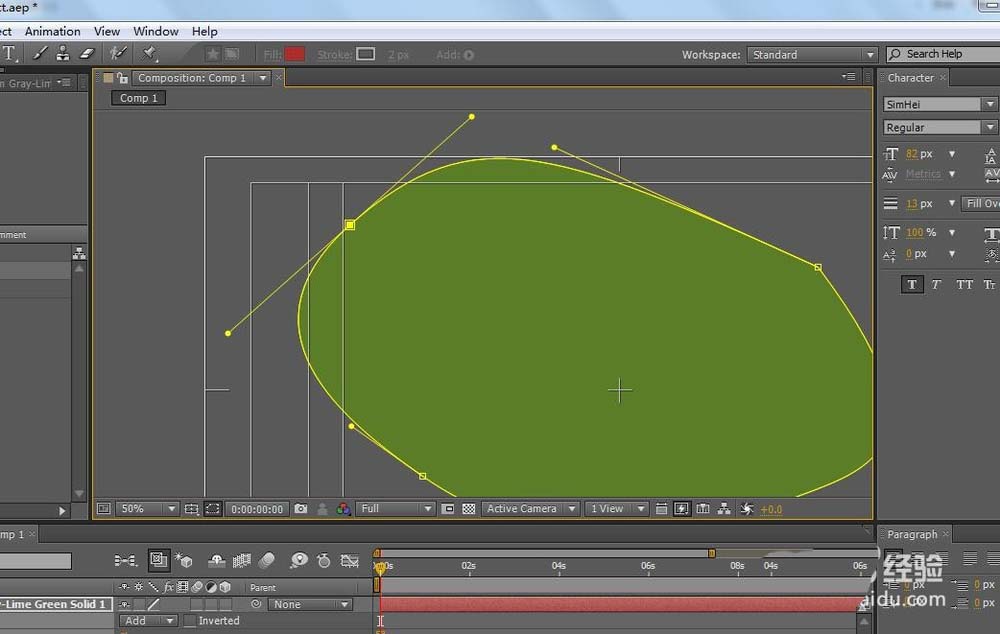Open the Stroke color swatch
Viewport: 1000px width, 634px height.
tap(365, 54)
